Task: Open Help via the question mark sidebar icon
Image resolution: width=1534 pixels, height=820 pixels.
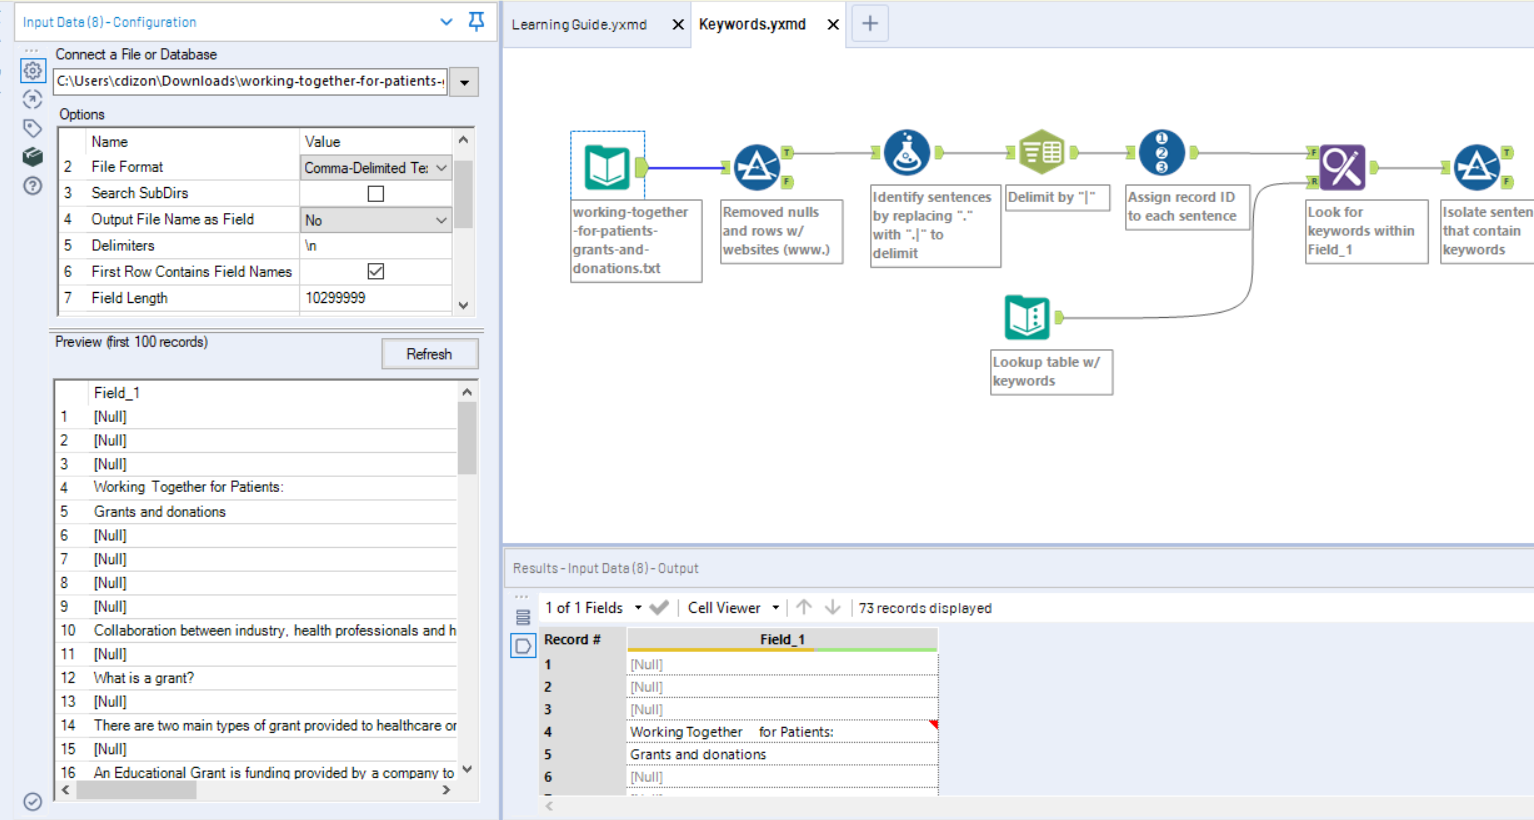Action: pos(32,186)
